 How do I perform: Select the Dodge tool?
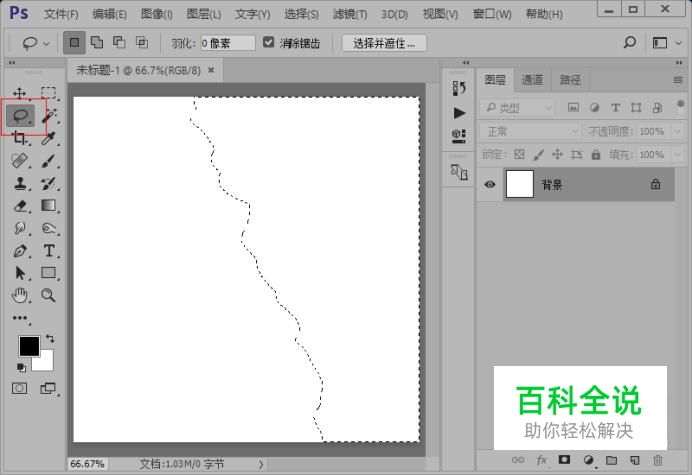click(x=49, y=228)
